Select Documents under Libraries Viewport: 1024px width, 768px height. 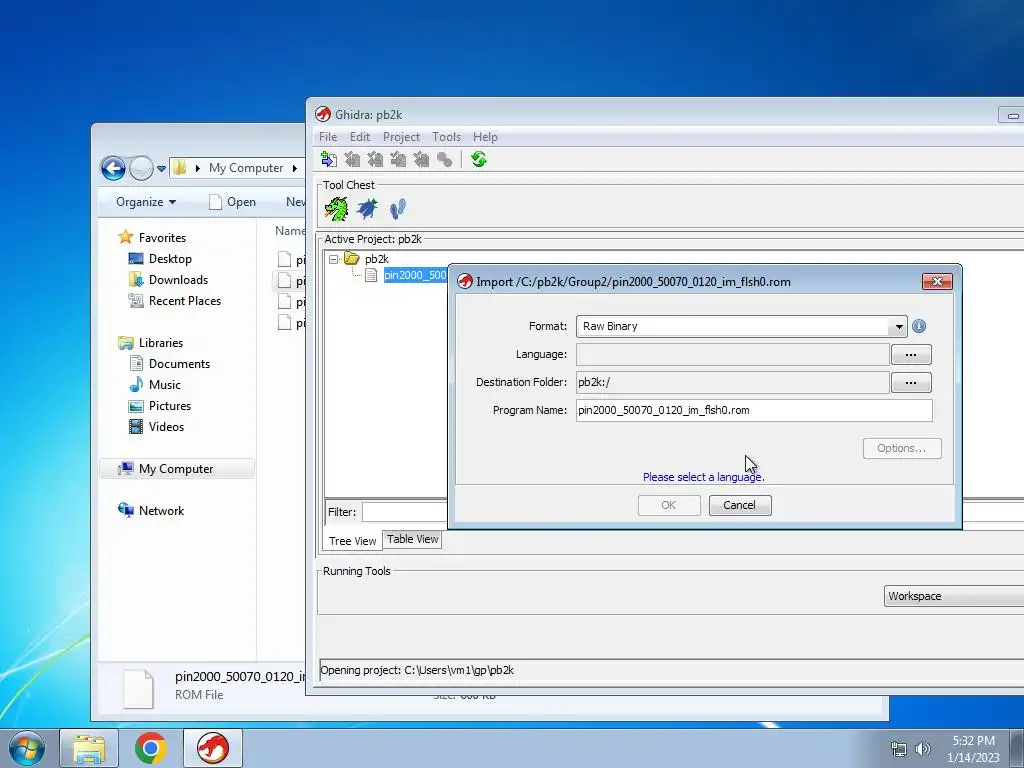click(x=179, y=364)
